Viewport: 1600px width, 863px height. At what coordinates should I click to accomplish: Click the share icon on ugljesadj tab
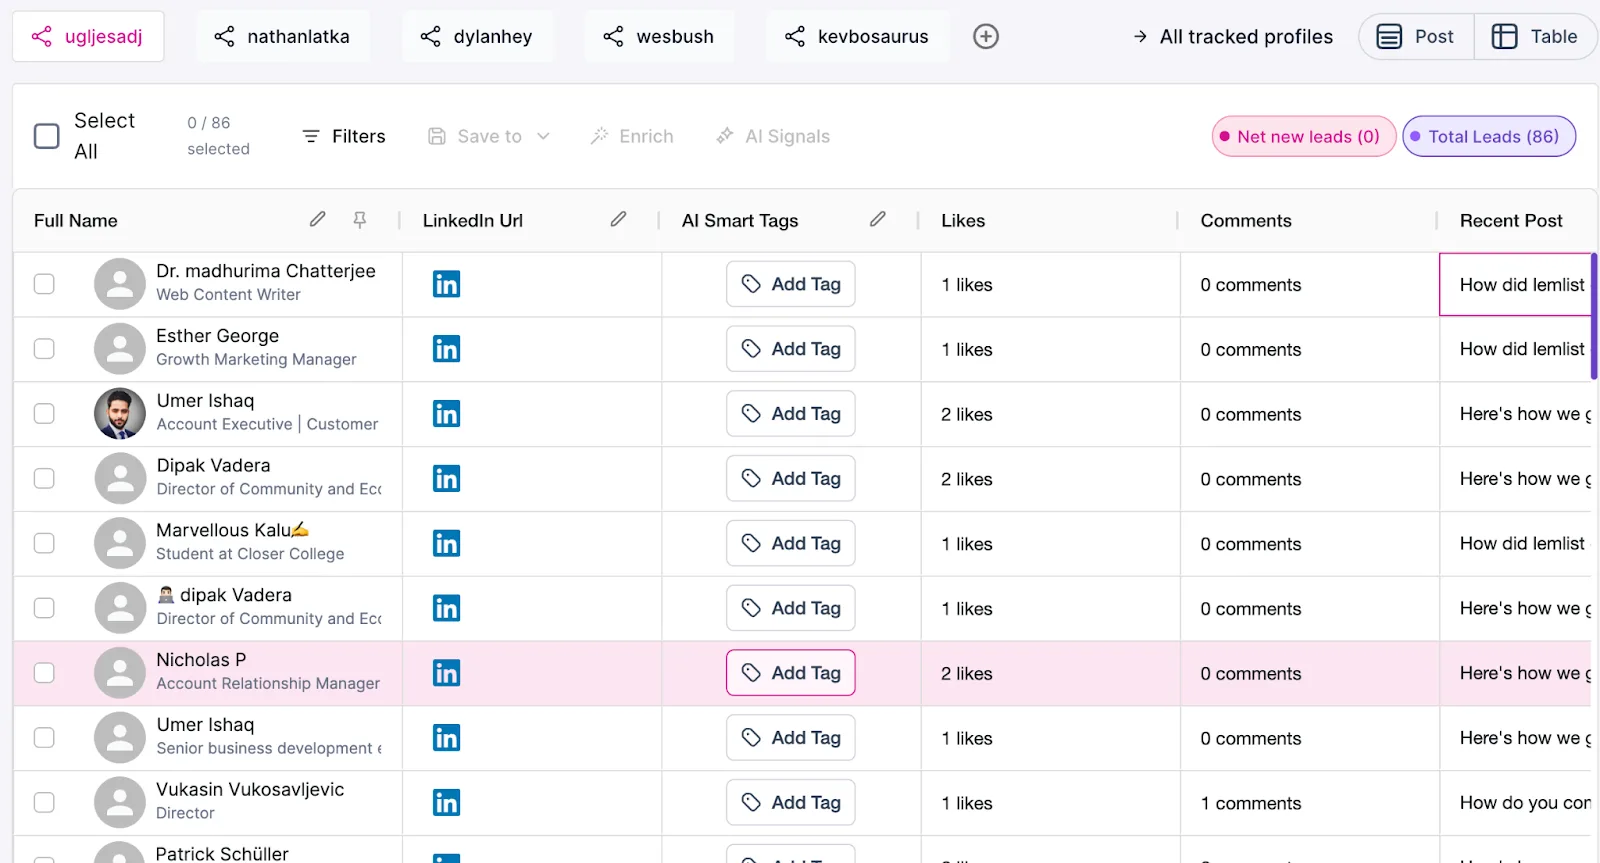tap(42, 37)
